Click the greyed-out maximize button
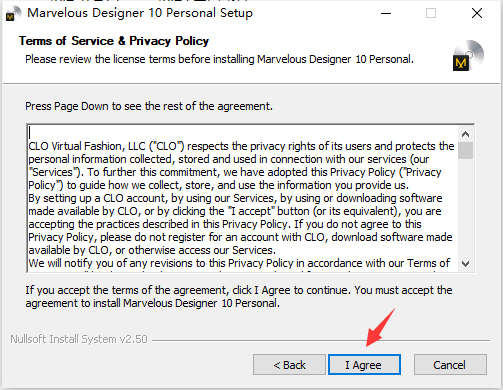Screen dimensions: 503x390 pos(431,13)
